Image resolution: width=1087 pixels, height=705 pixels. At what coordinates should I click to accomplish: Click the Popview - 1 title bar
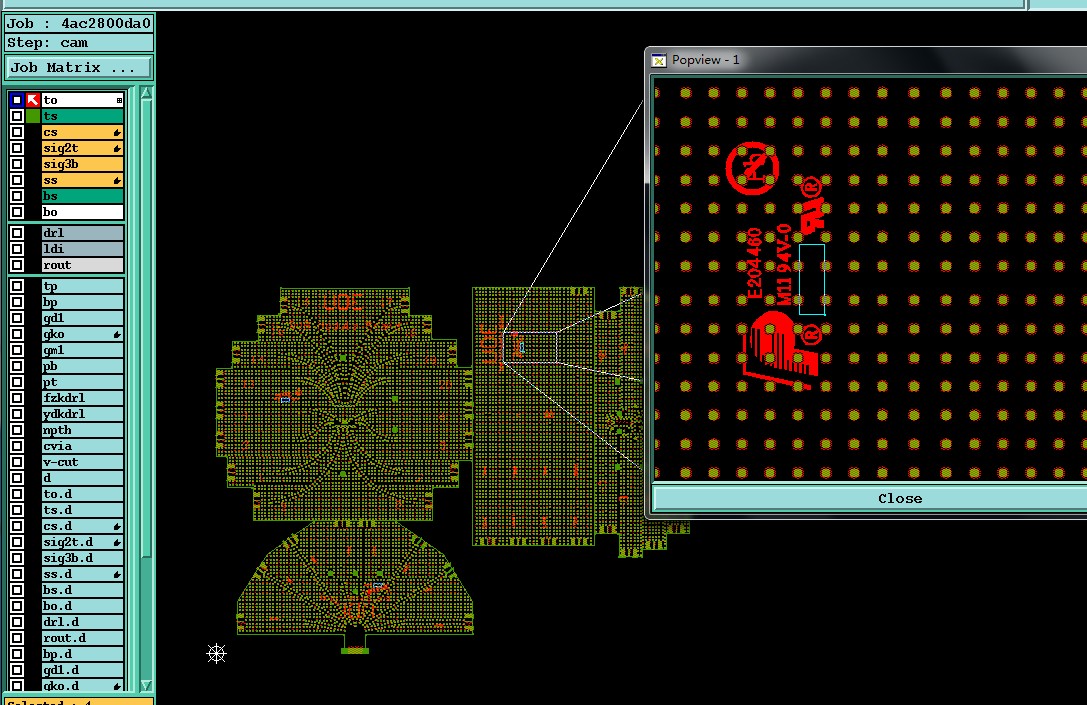[x=867, y=60]
